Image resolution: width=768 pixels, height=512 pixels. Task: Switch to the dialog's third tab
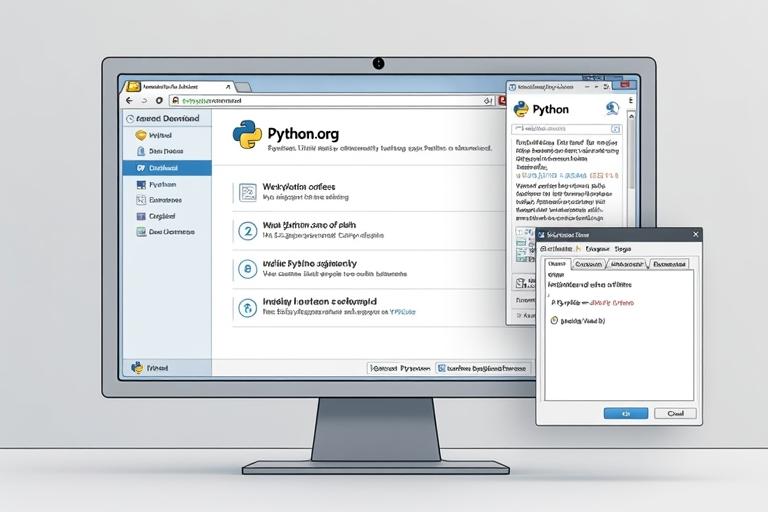point(627,264)
